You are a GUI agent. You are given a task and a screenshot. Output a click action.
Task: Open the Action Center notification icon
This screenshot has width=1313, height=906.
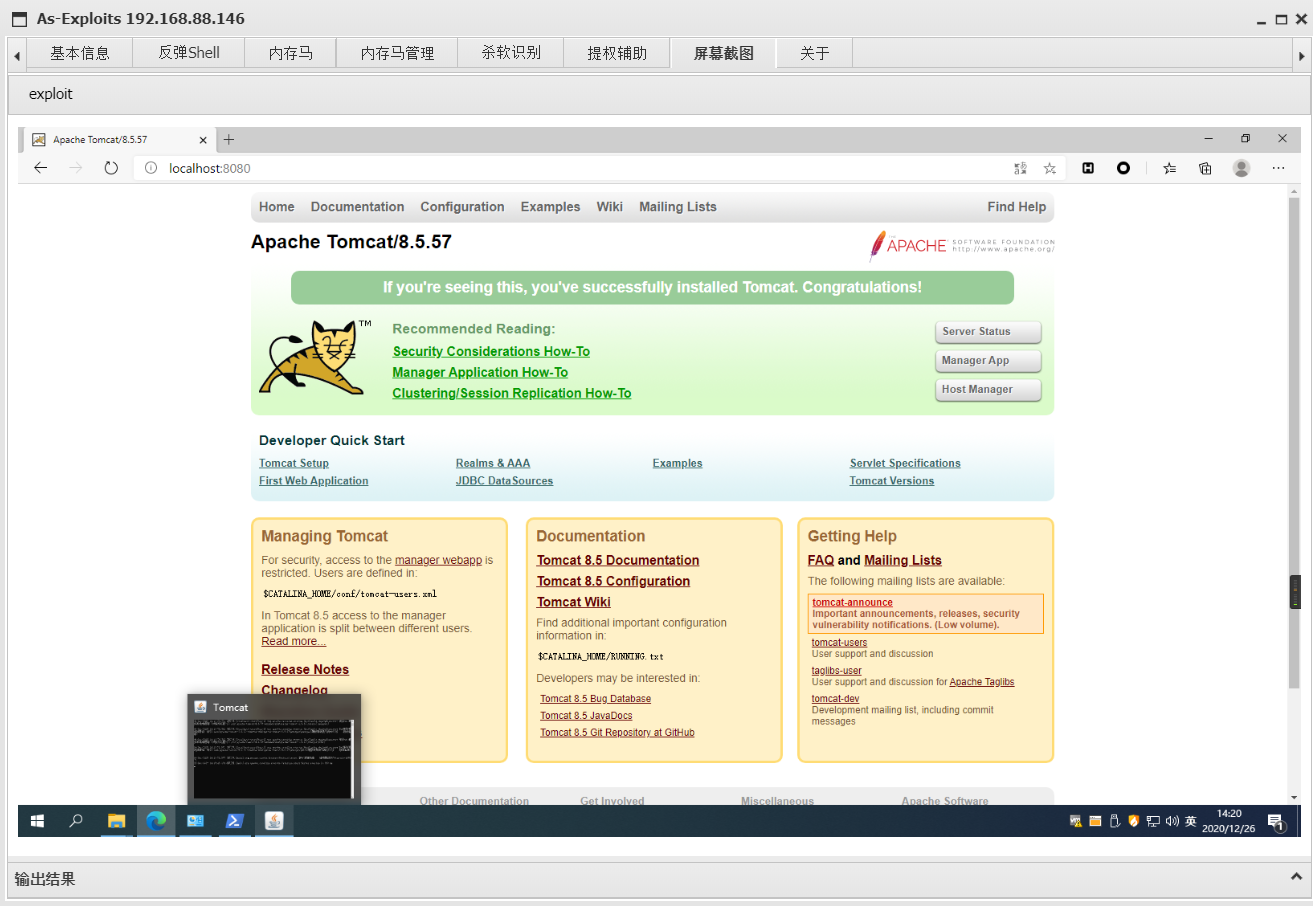(x=1277, y=821)
